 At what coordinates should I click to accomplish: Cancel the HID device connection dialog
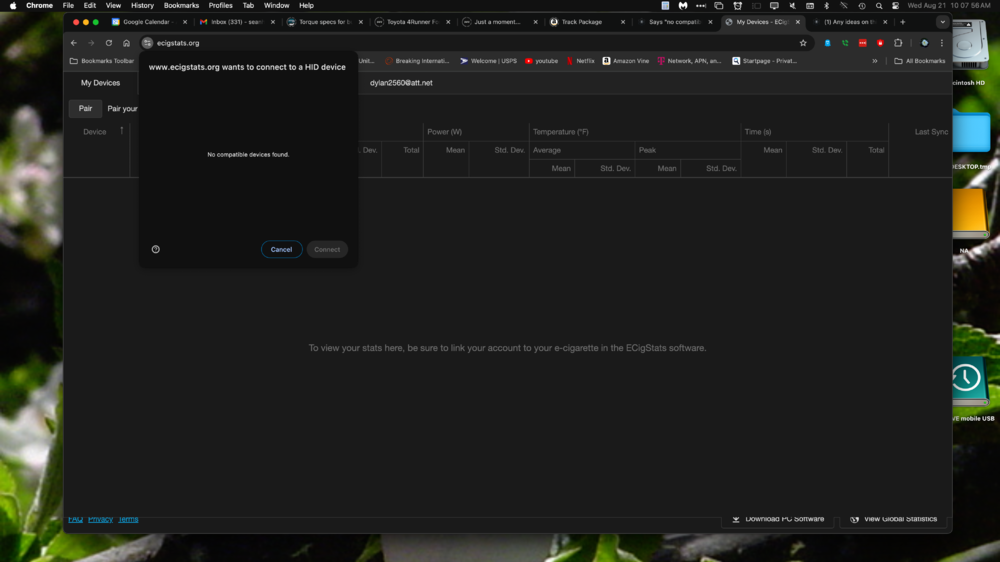point(281,249)
